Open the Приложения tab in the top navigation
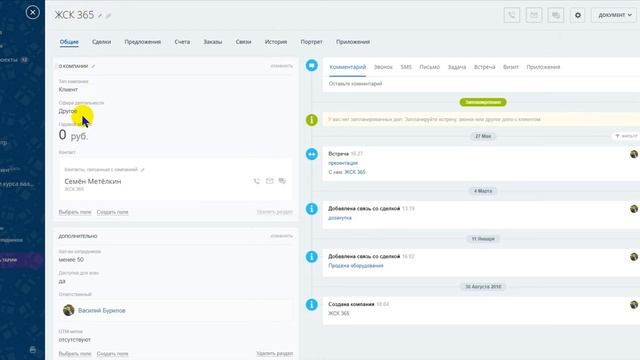Image resolution: width=640 pixels, height=360 pixels. pyautogui.click(x=353, y=42)
